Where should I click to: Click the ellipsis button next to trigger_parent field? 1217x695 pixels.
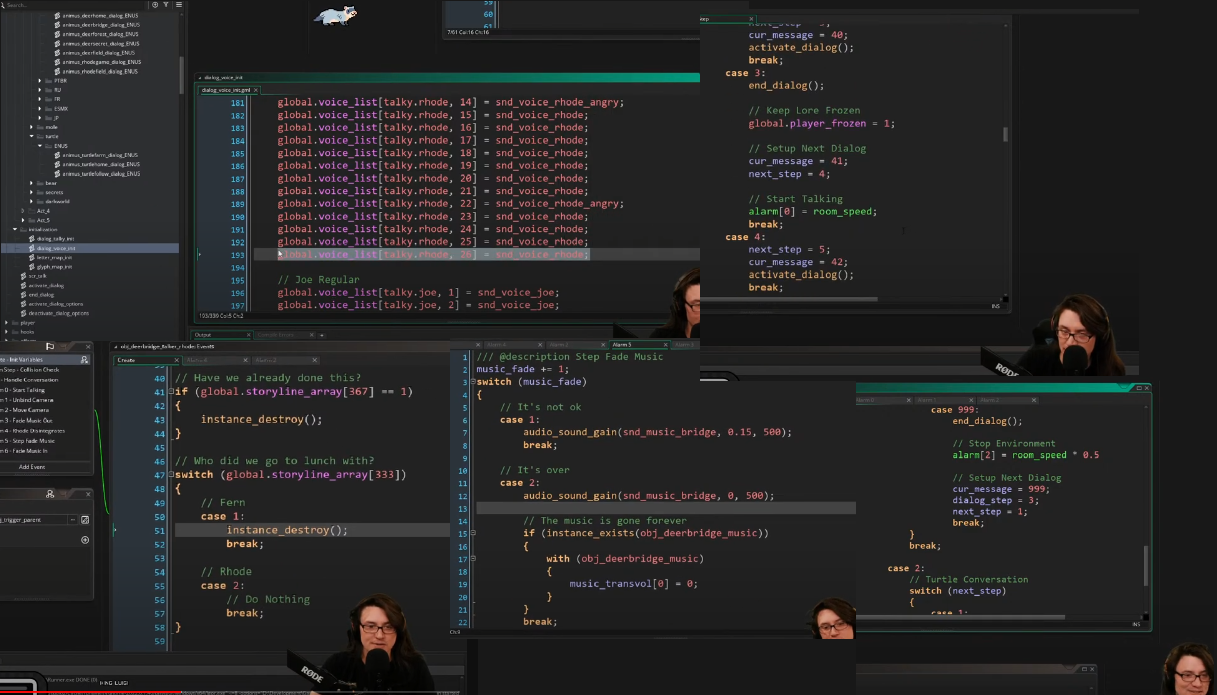click(72, 519)
